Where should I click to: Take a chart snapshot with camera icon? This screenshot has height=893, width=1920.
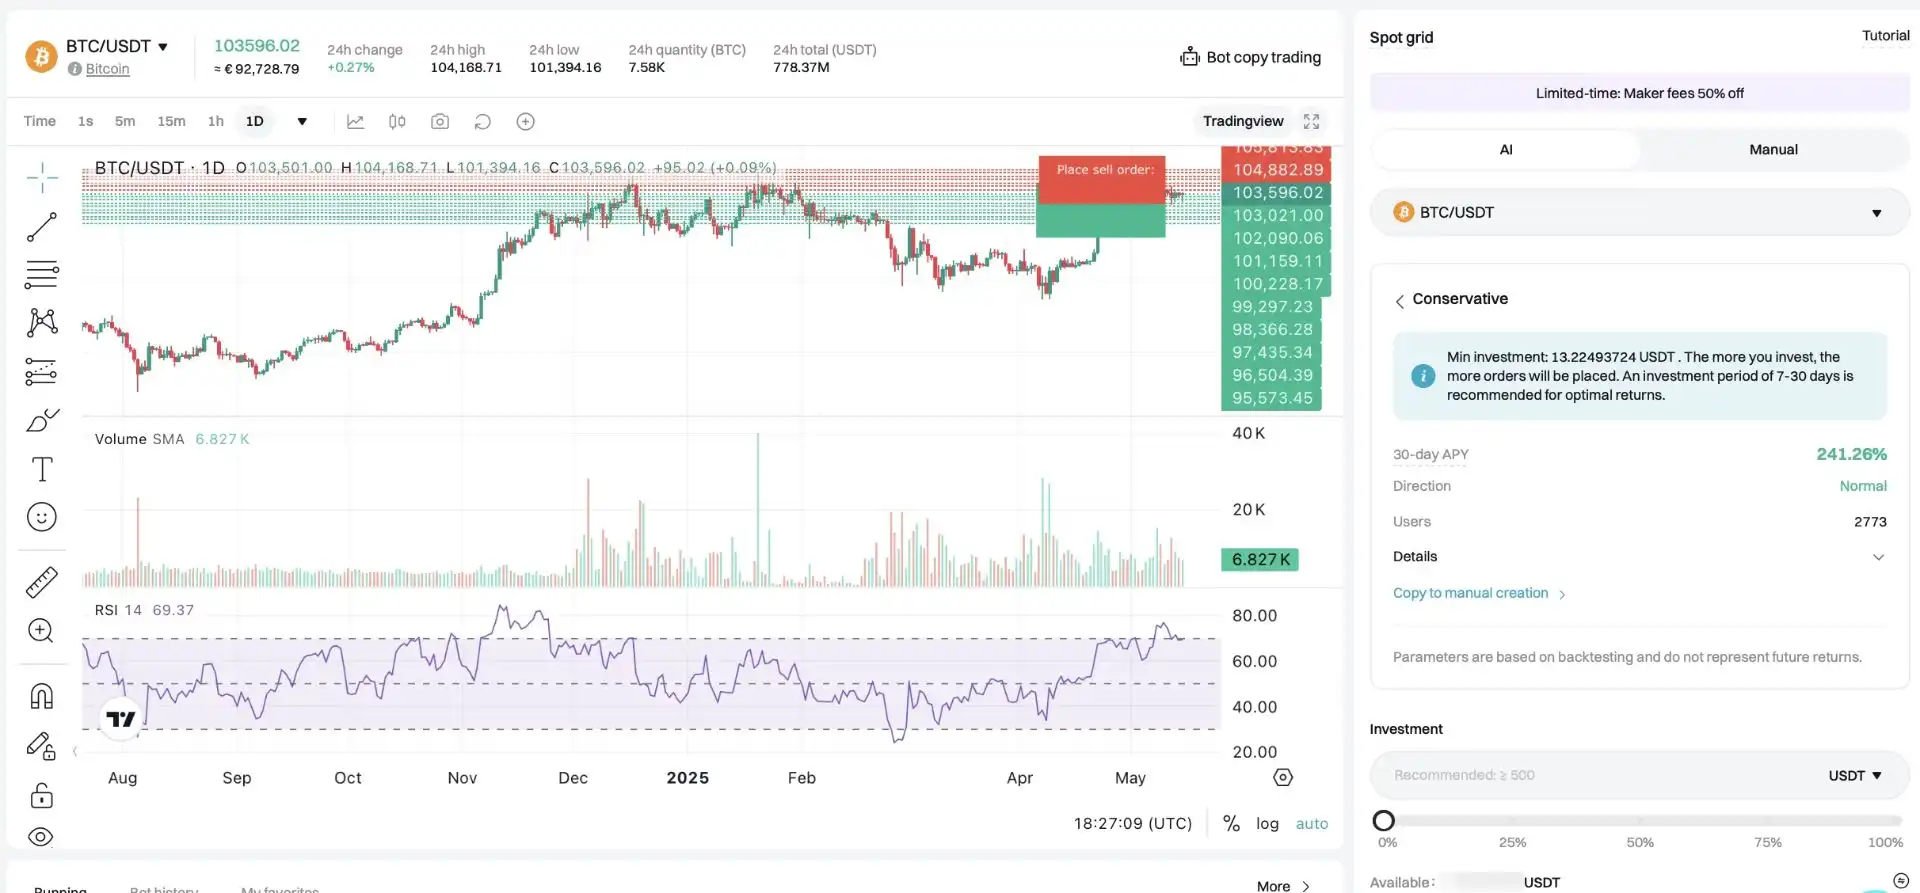tap(439, 122)
